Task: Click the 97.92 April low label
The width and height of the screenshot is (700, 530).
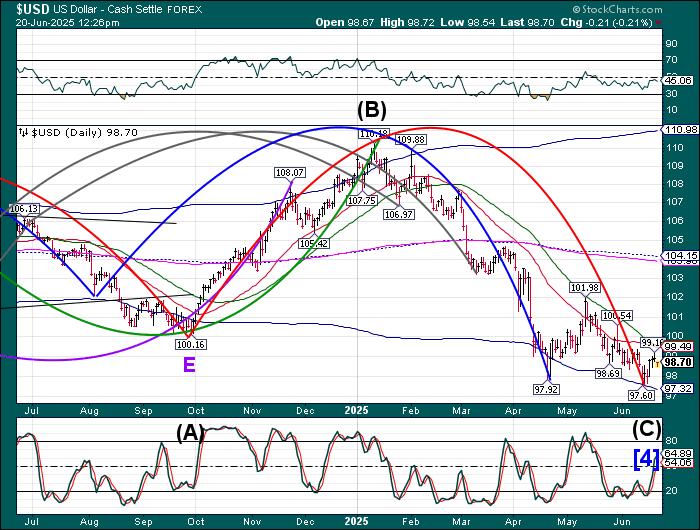Action: click(545, 387)
